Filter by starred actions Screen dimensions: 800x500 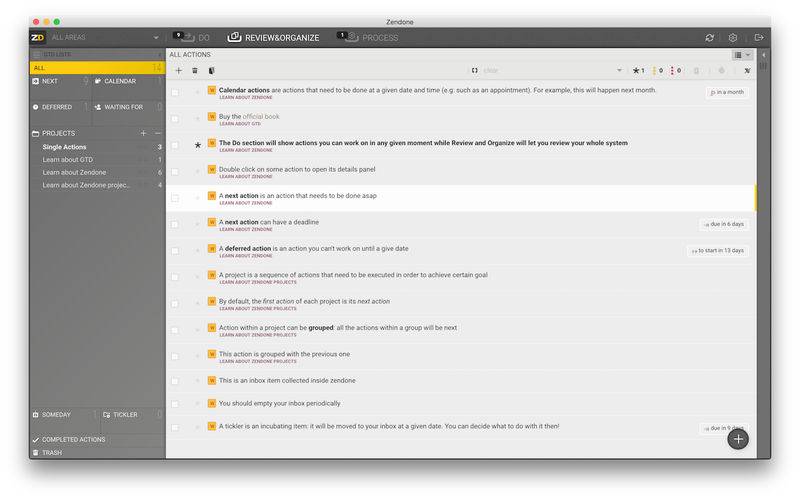pos(638,70)
